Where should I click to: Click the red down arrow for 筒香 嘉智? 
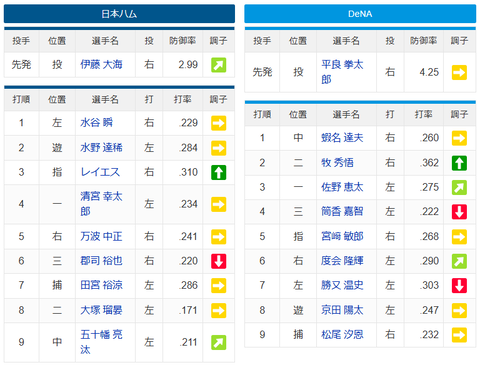click(459, 212)
